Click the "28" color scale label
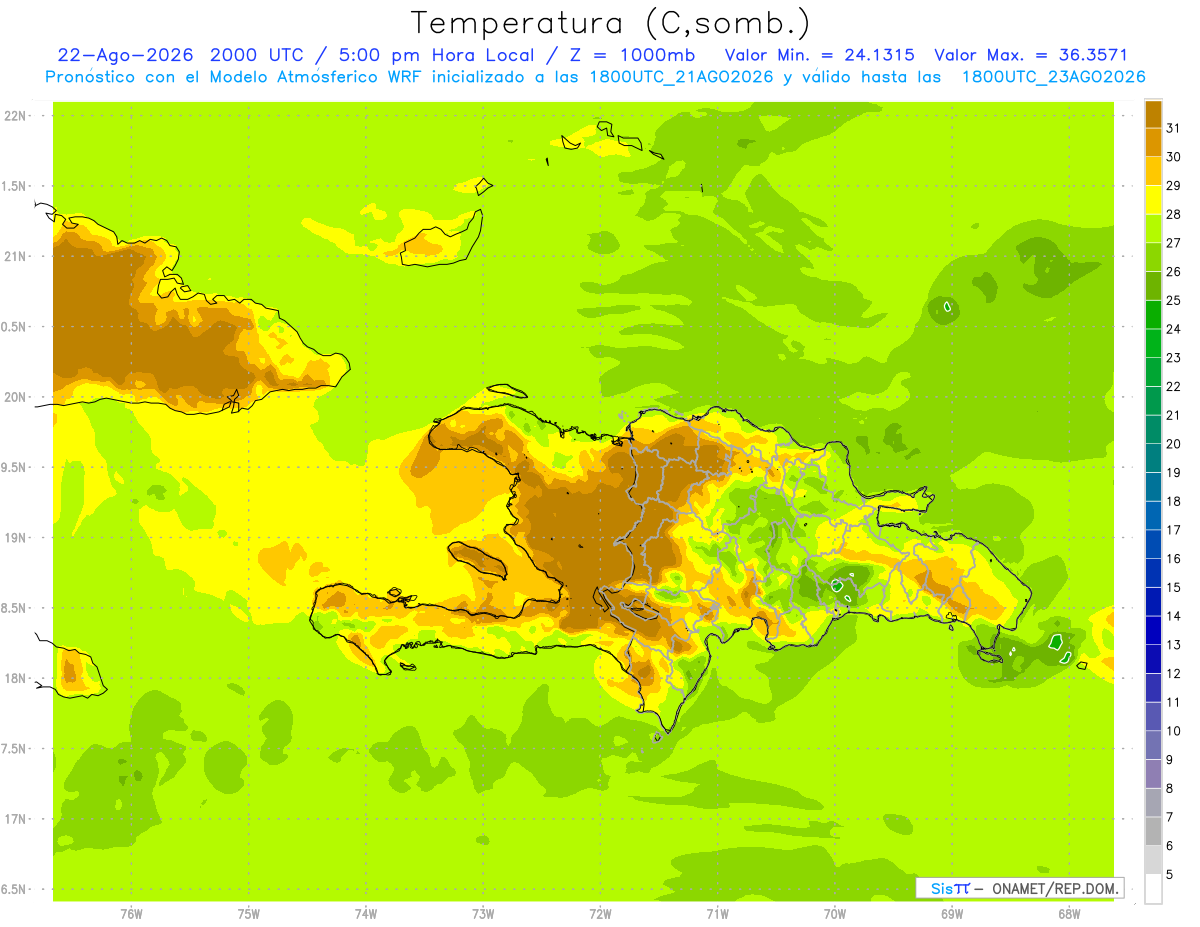 pyautogui.click(x=1174, y=214)
